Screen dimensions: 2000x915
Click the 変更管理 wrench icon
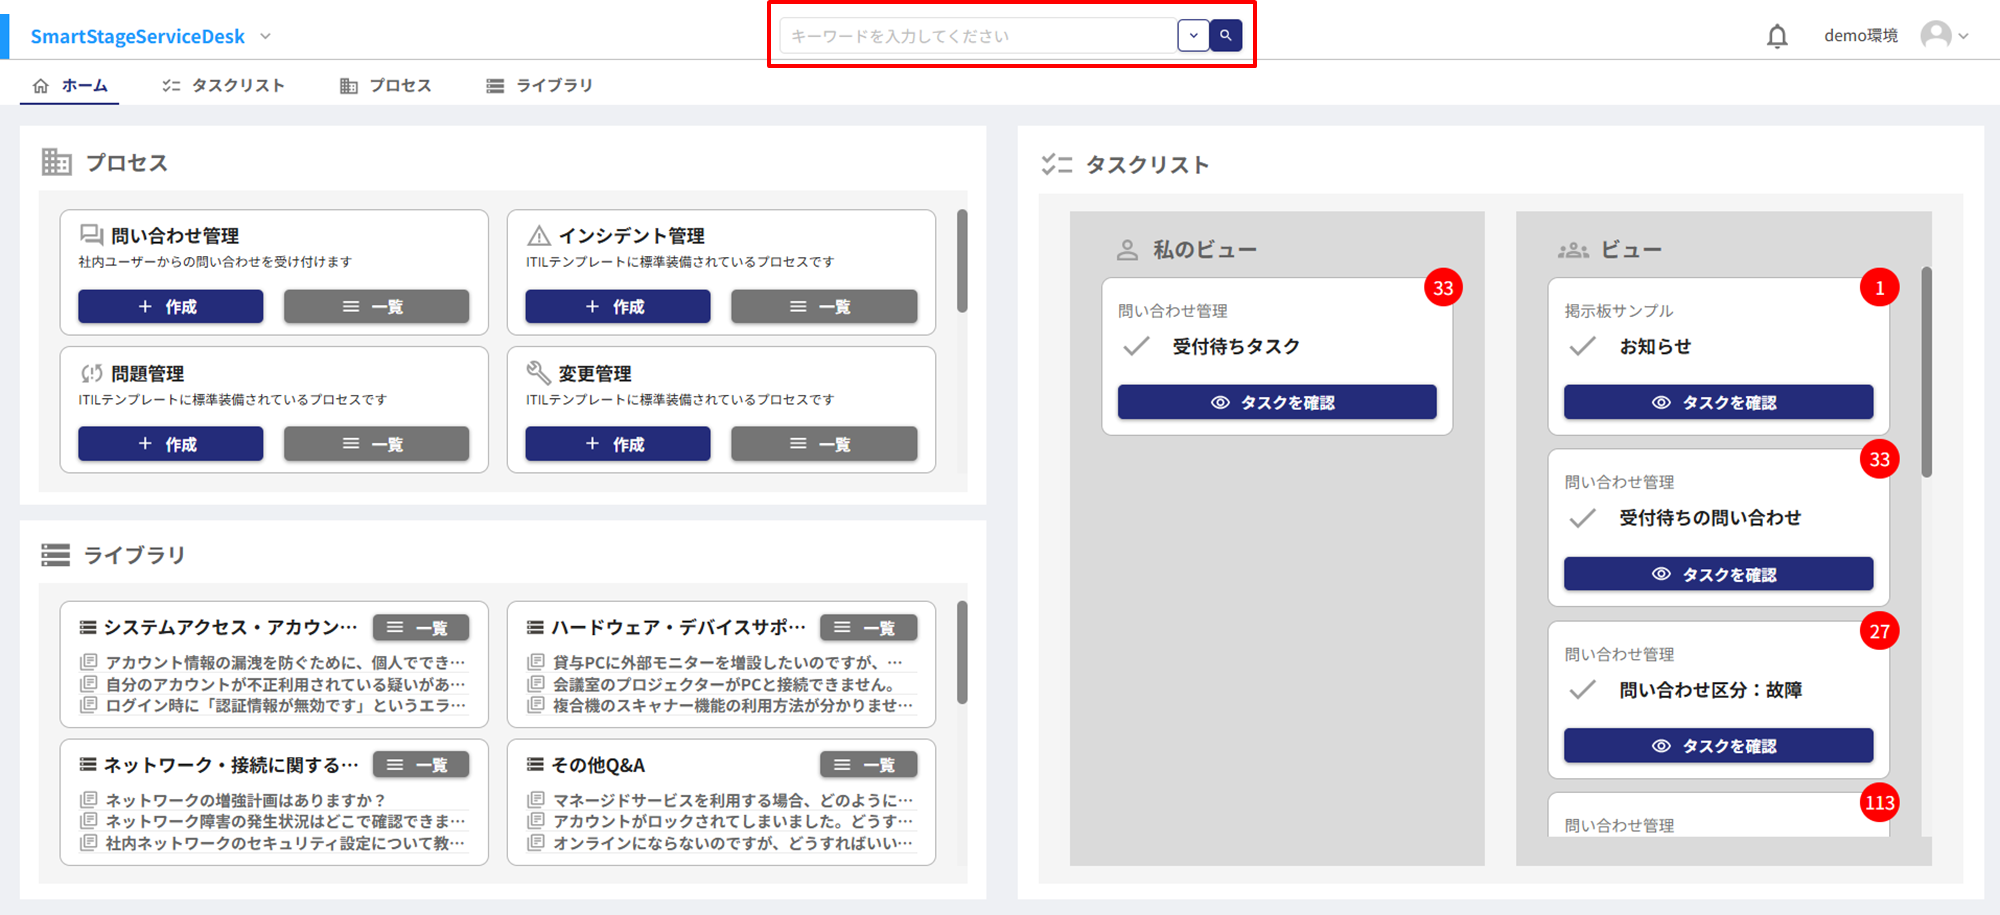[538, 373]
